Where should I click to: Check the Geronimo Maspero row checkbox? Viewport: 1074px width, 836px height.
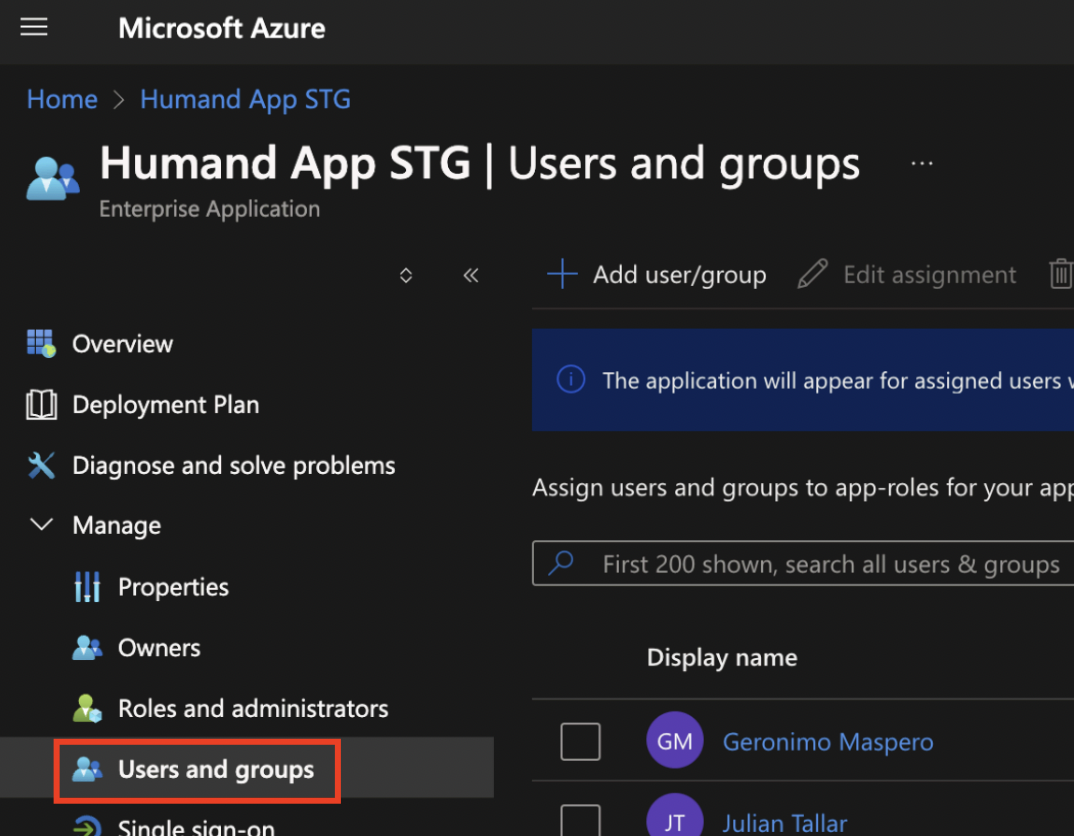(580, 742)
